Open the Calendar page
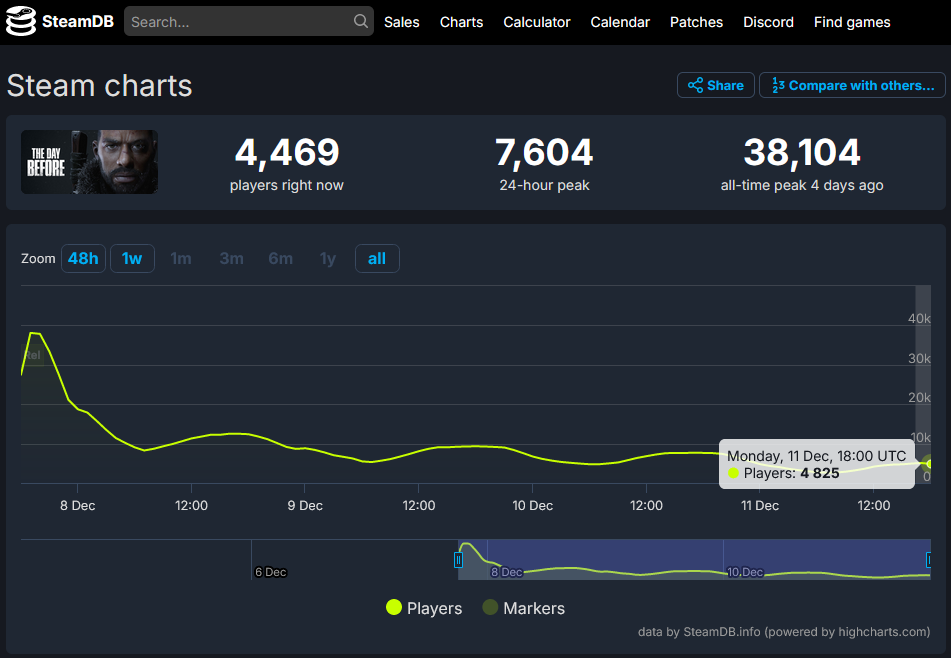This screenshot has height=658, width=951. tap(620, 22)
